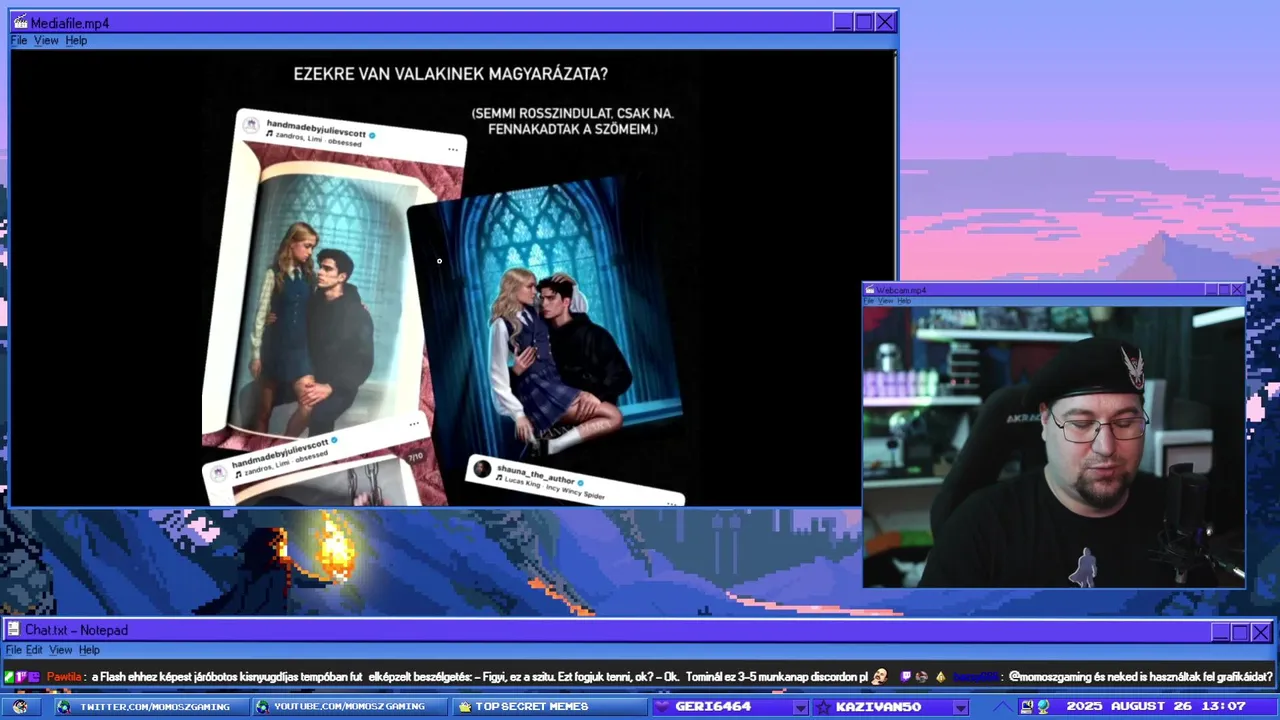Image resolution: width=1280 pixels, height=720 pixels.
Task: Expand the system tray up chevron
Action: [1002, 707]
